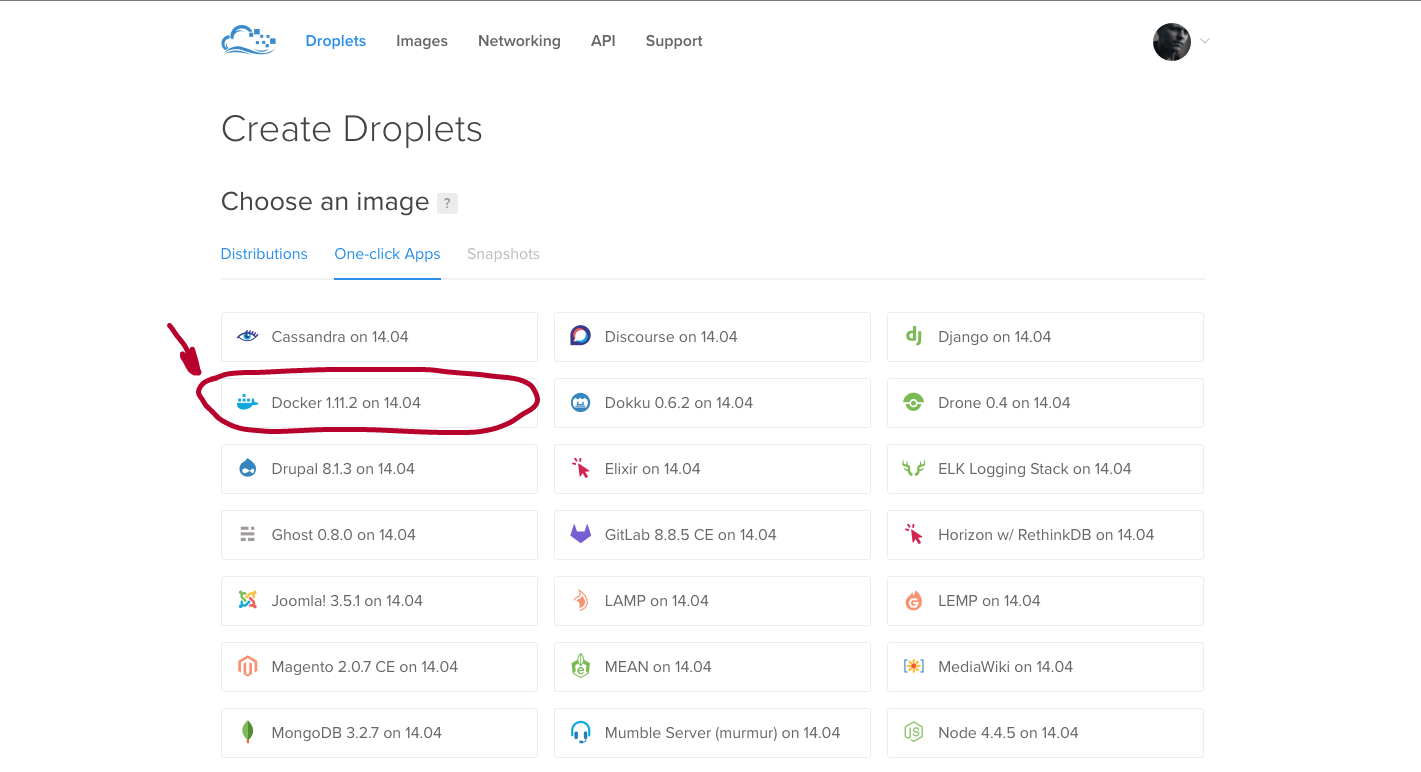Click the MediaWiki sunflower icon
Screen dimensions: 1421x772
point(913,667)
